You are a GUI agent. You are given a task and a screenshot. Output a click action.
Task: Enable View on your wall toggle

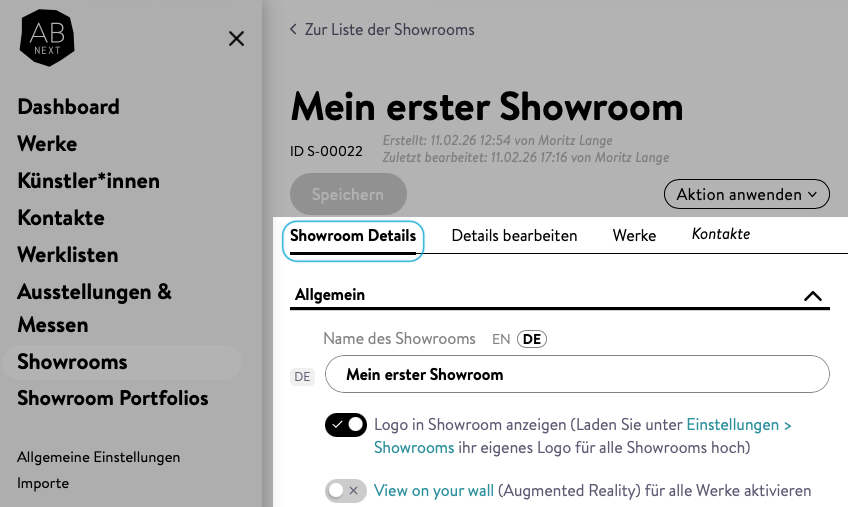[x=345, y=491]
